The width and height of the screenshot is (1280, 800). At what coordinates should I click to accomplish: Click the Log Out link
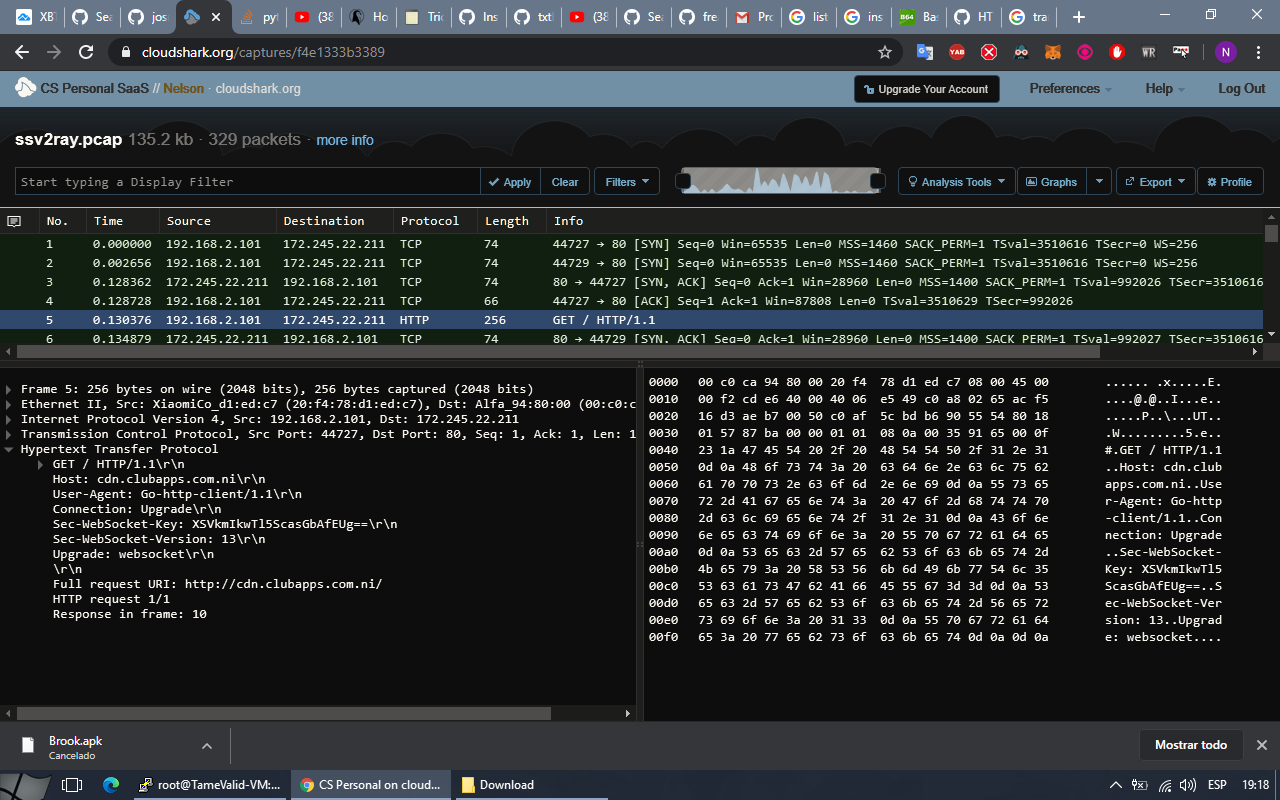1242,88
